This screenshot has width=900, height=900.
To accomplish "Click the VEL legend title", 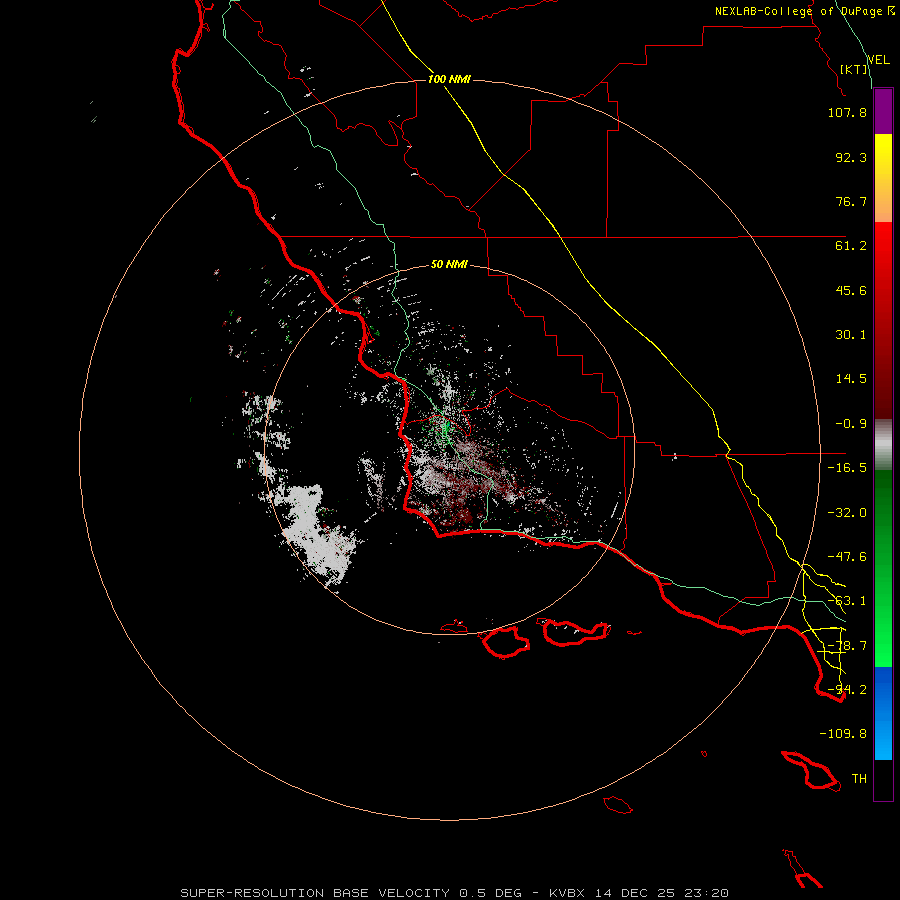I will pyautogui.click(x=878, y=60).
